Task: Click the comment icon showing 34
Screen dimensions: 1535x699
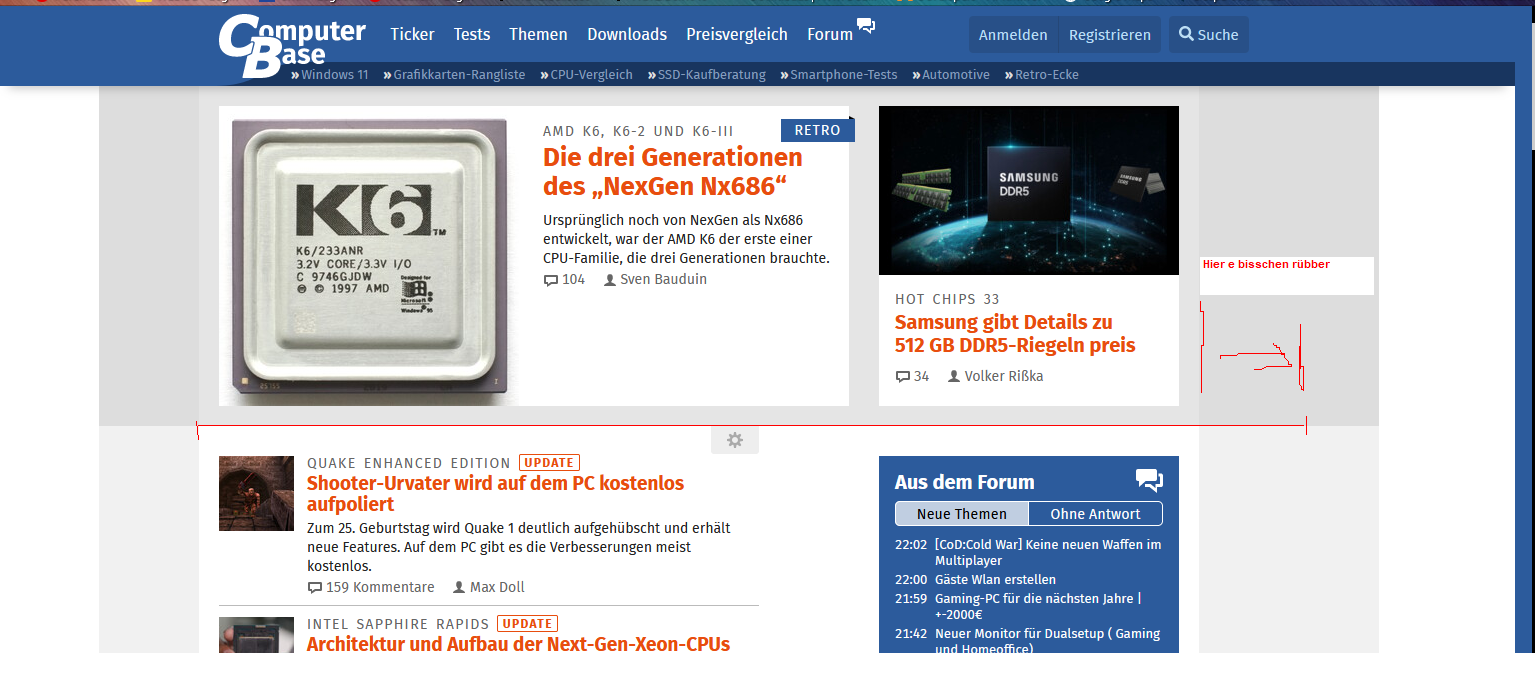Action: [902, 377]
